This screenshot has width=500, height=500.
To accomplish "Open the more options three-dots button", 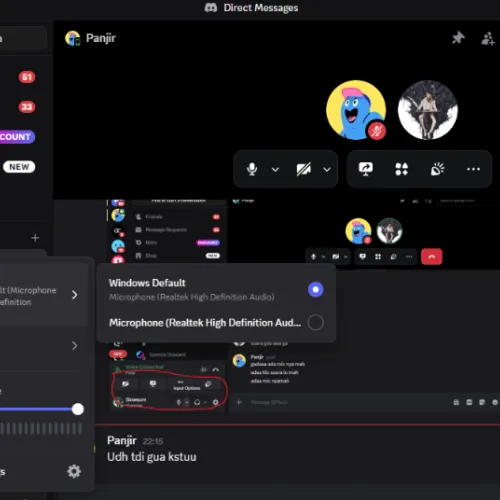I will coord(473,169).
